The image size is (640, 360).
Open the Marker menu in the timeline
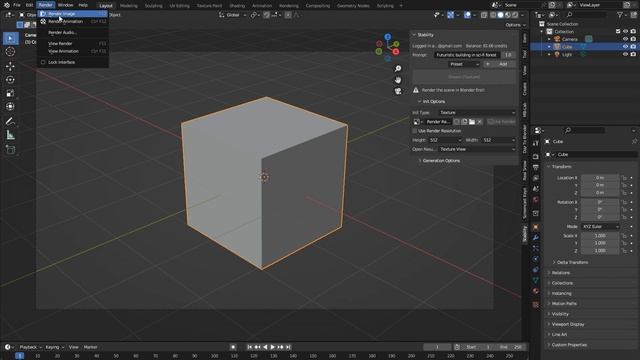(x=91, y=347)
